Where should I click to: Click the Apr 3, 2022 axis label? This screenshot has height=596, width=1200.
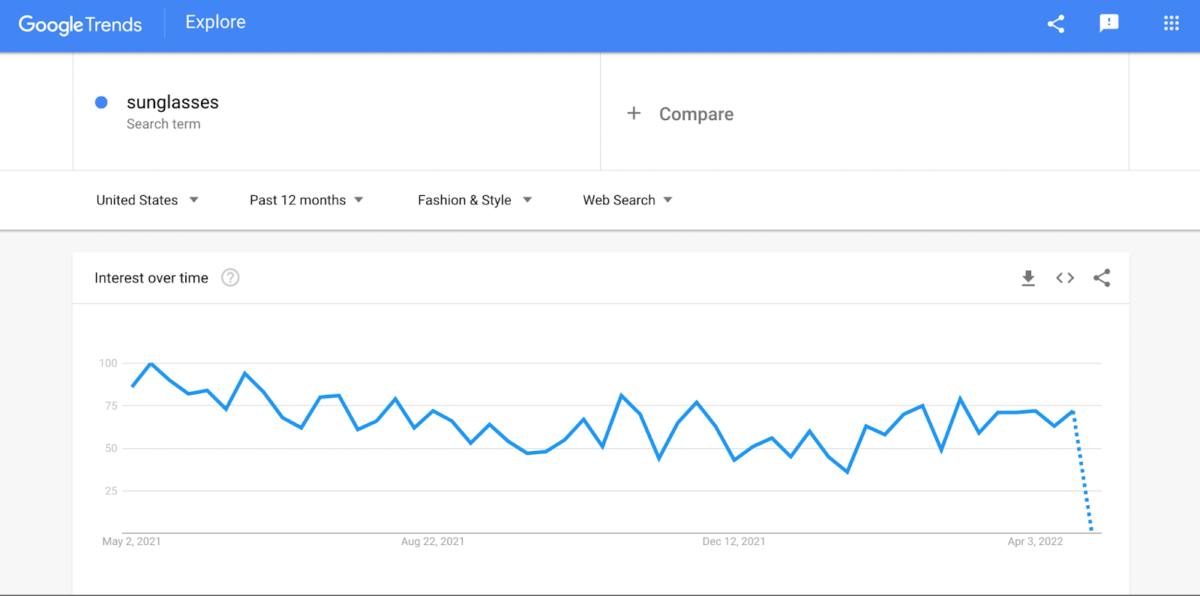point(1035,542)
